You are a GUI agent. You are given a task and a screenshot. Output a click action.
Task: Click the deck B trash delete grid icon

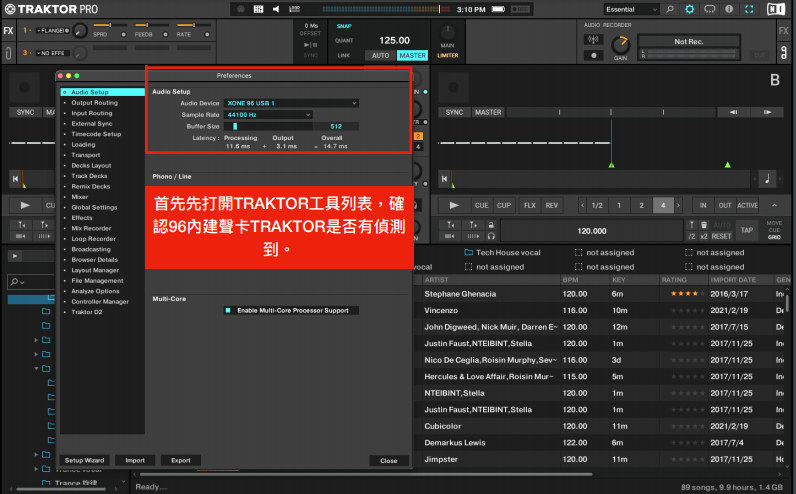coord(704,225)
